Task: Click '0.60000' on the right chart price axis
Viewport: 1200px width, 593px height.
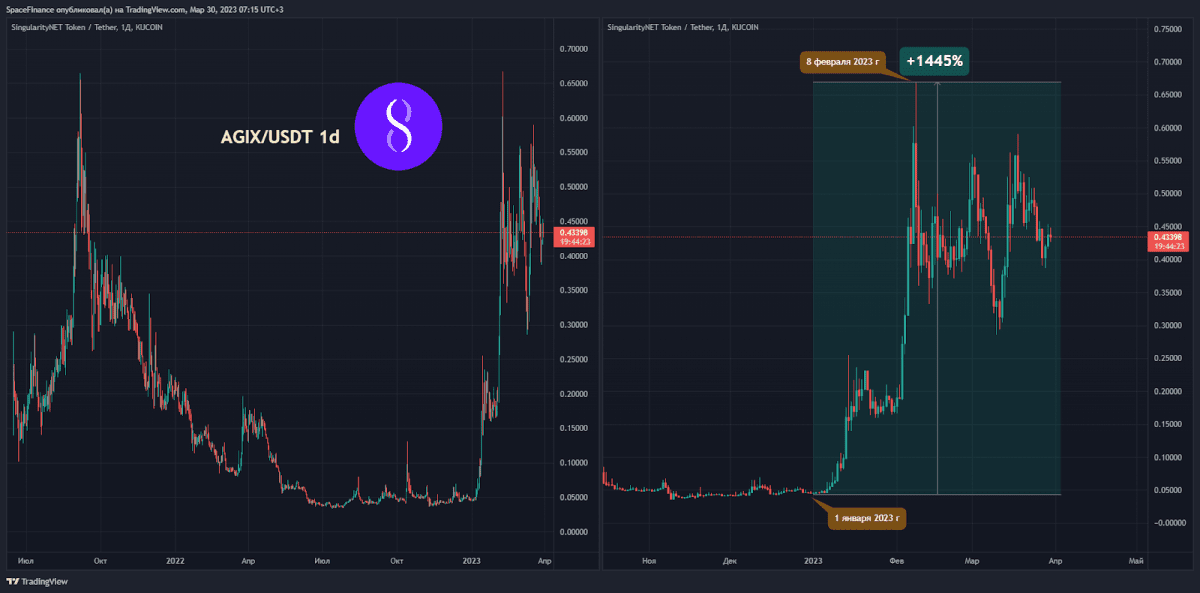Action: tap(1168, 128)
